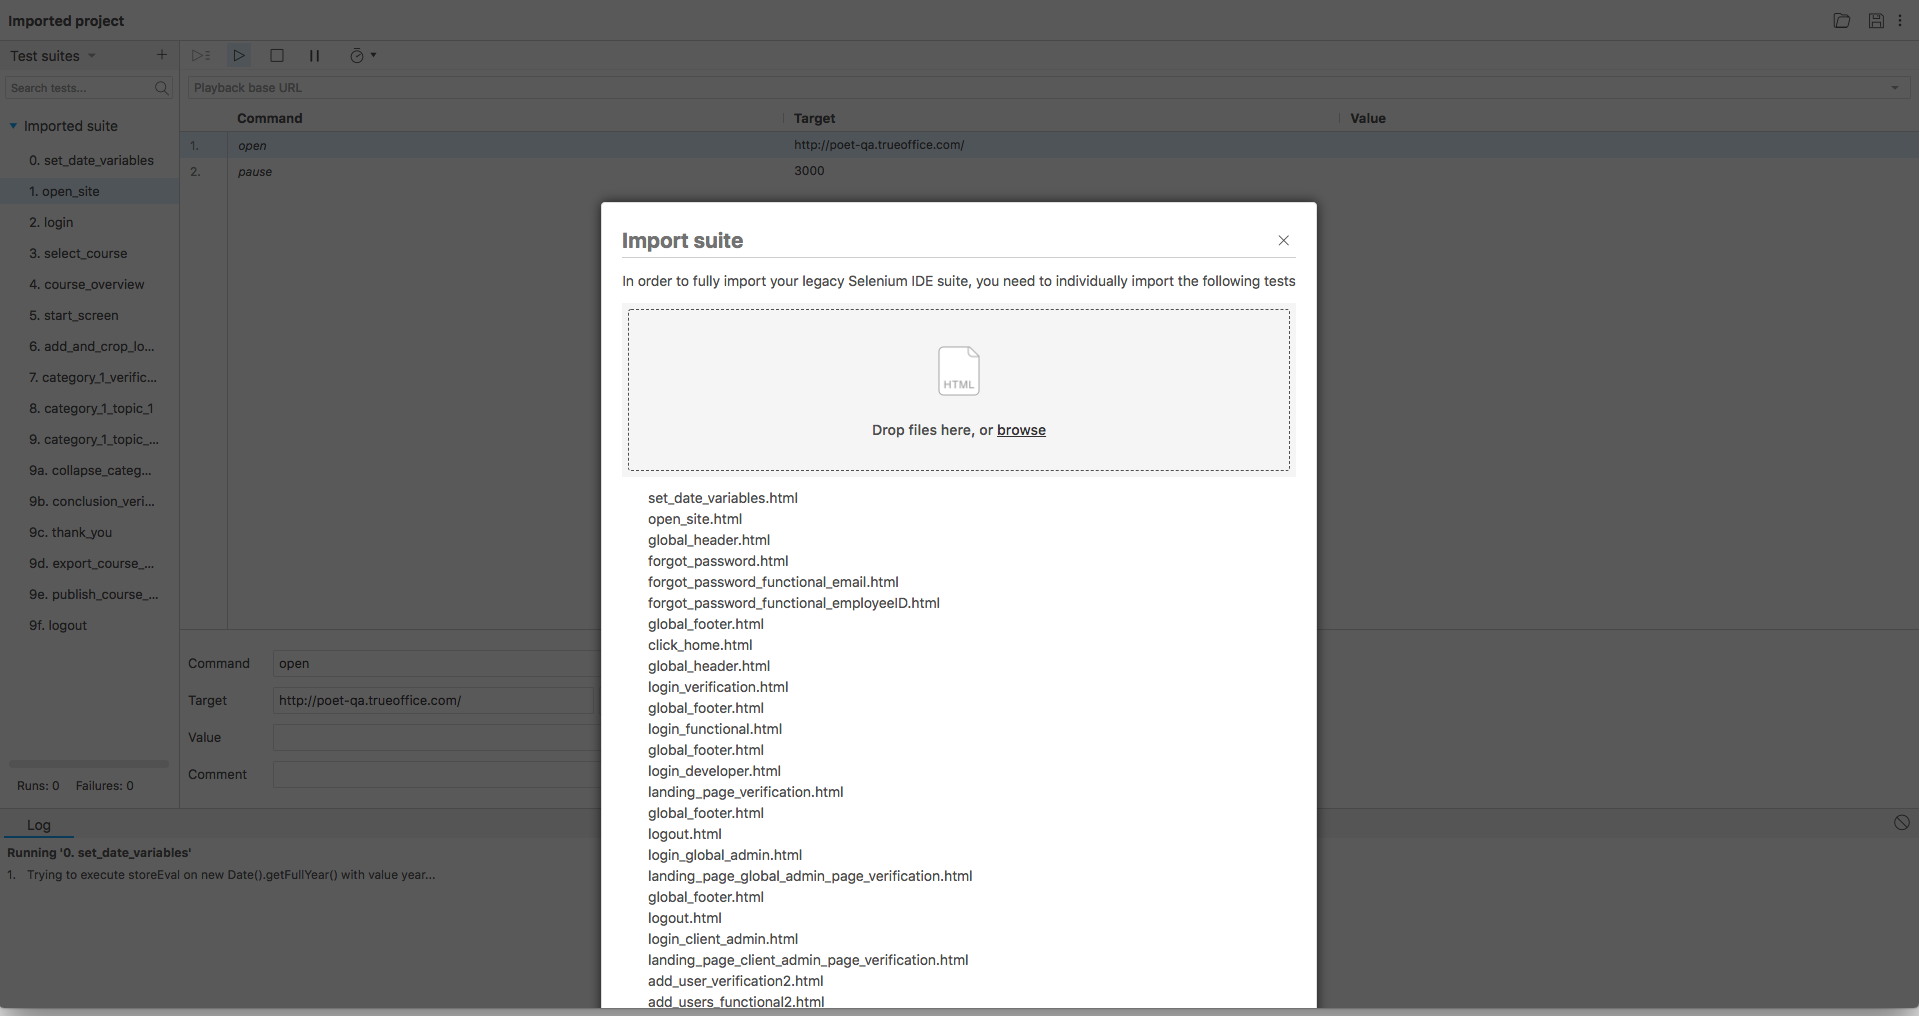Click login_developer.html in import list
Image resolution: width=1919 pixels, height=1016 pixels.
[x=714, y=771]
